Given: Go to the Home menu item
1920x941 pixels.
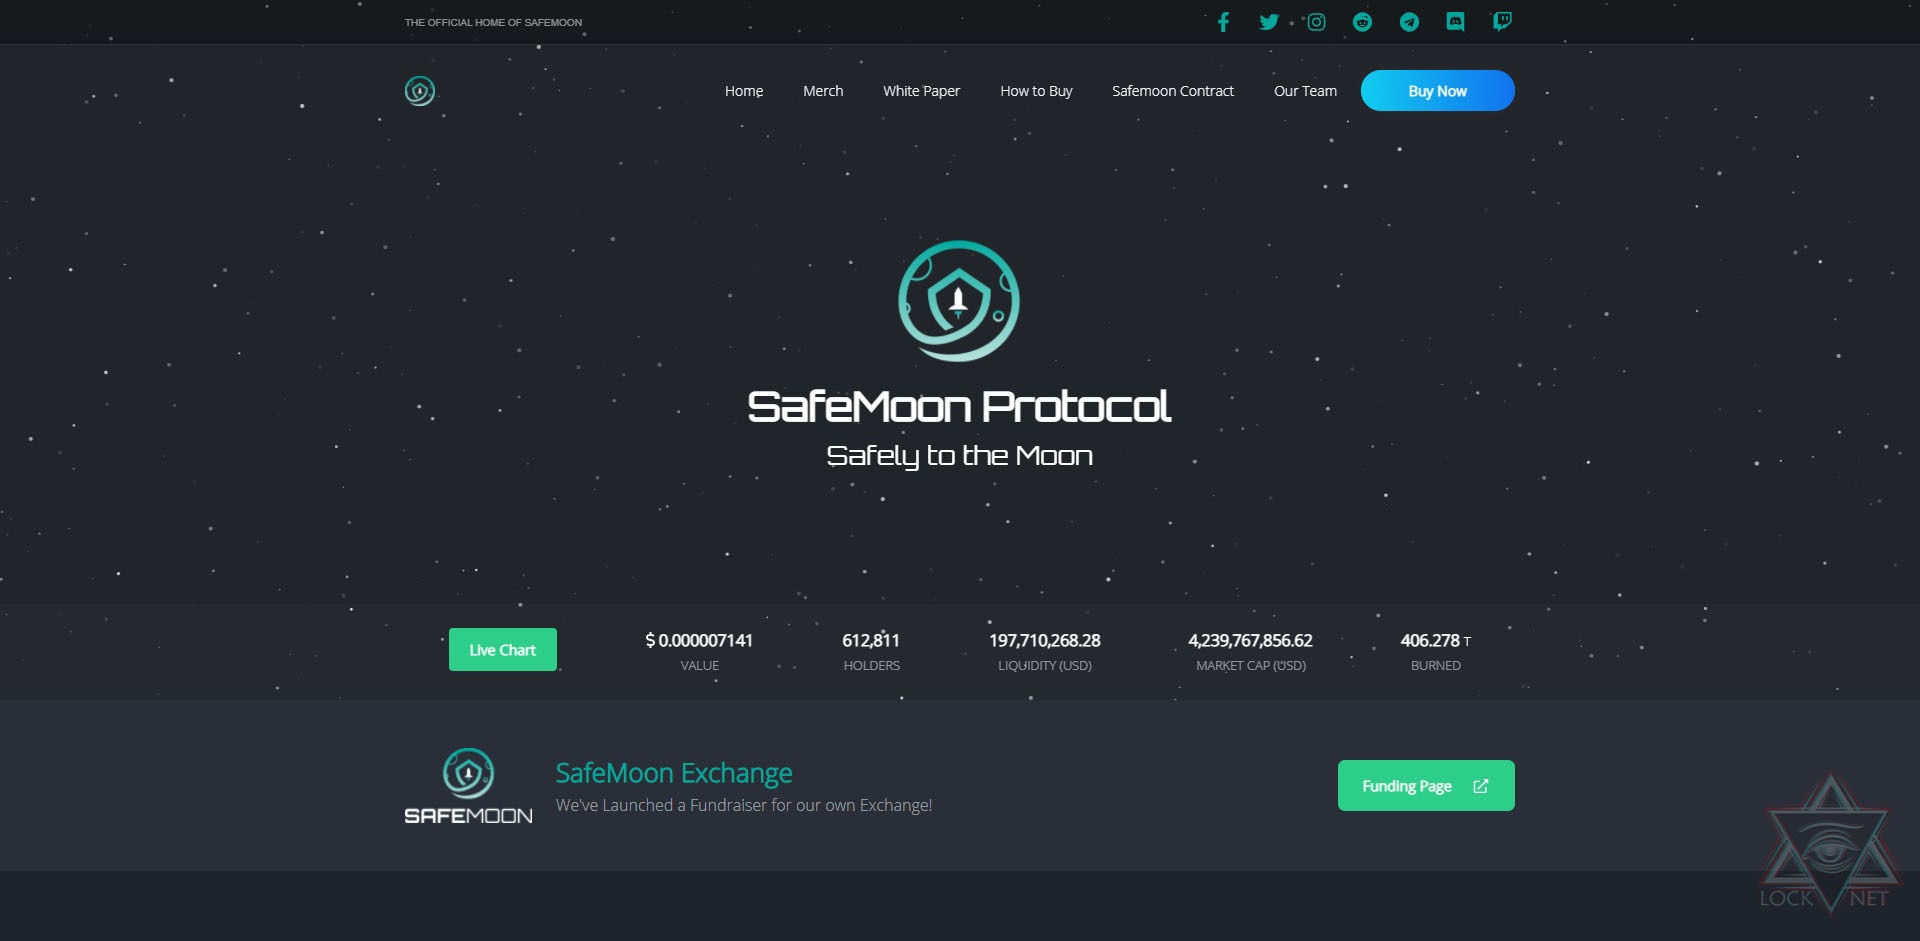Looking at the screenshot, I should tap(744, 91).
